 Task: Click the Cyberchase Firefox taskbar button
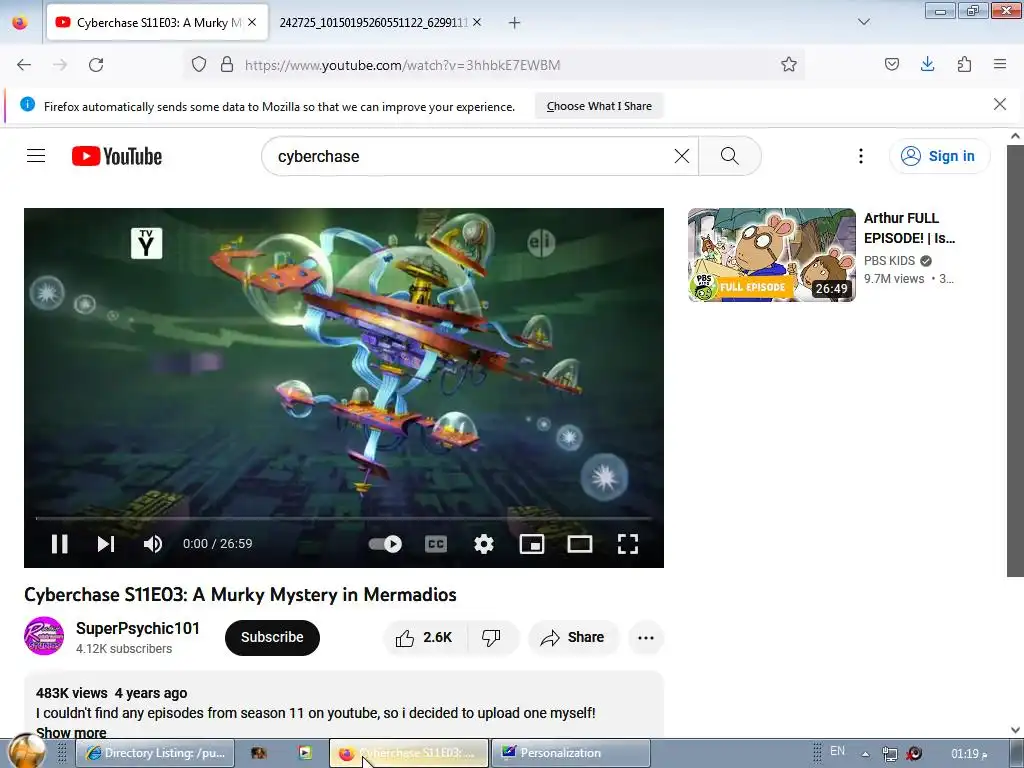click(x=409, y=753)
